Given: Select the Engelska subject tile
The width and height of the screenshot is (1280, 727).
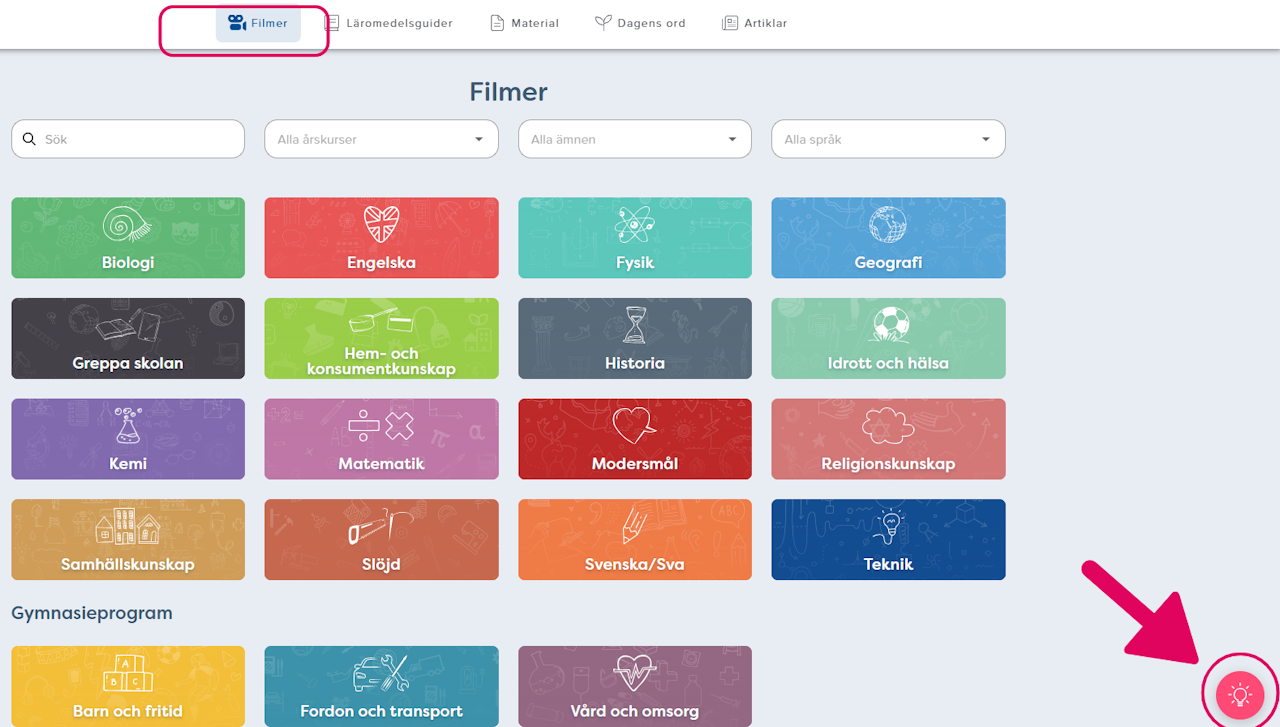Looking at the screenshot, I should 381,238.
